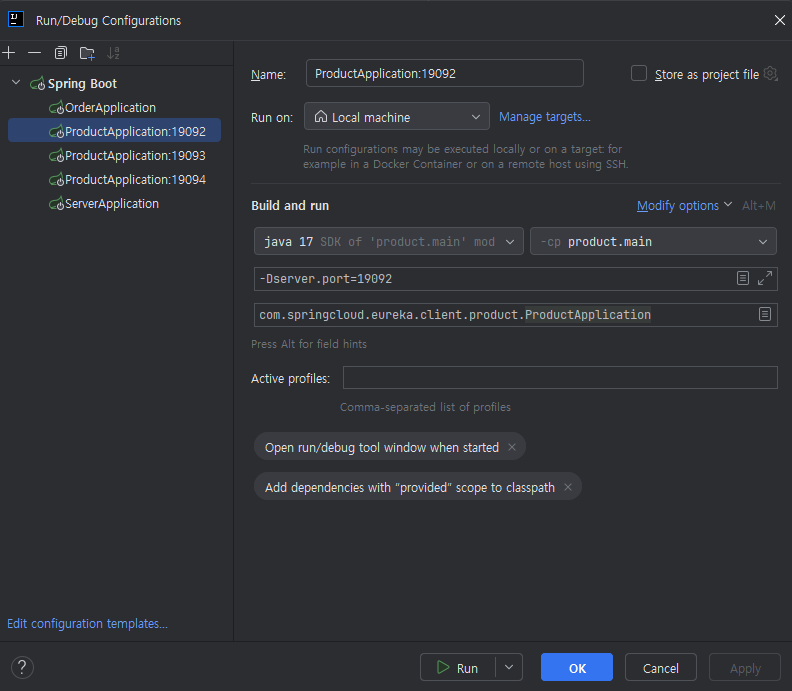Click the Sort configurations alphabetically icon
The width and height of the screenshot is (792, 691).
pos(113,53)
